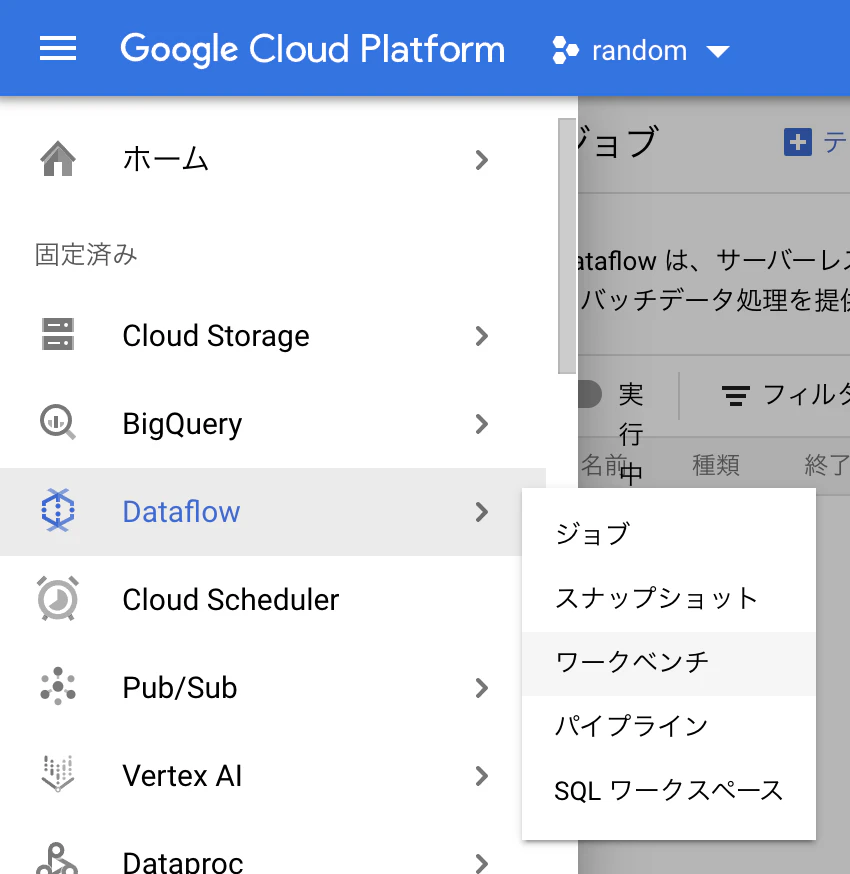Select スナップショット in the Dataflow submenu
The height and width of the screenshot is (874, 850).
[669, 599]
